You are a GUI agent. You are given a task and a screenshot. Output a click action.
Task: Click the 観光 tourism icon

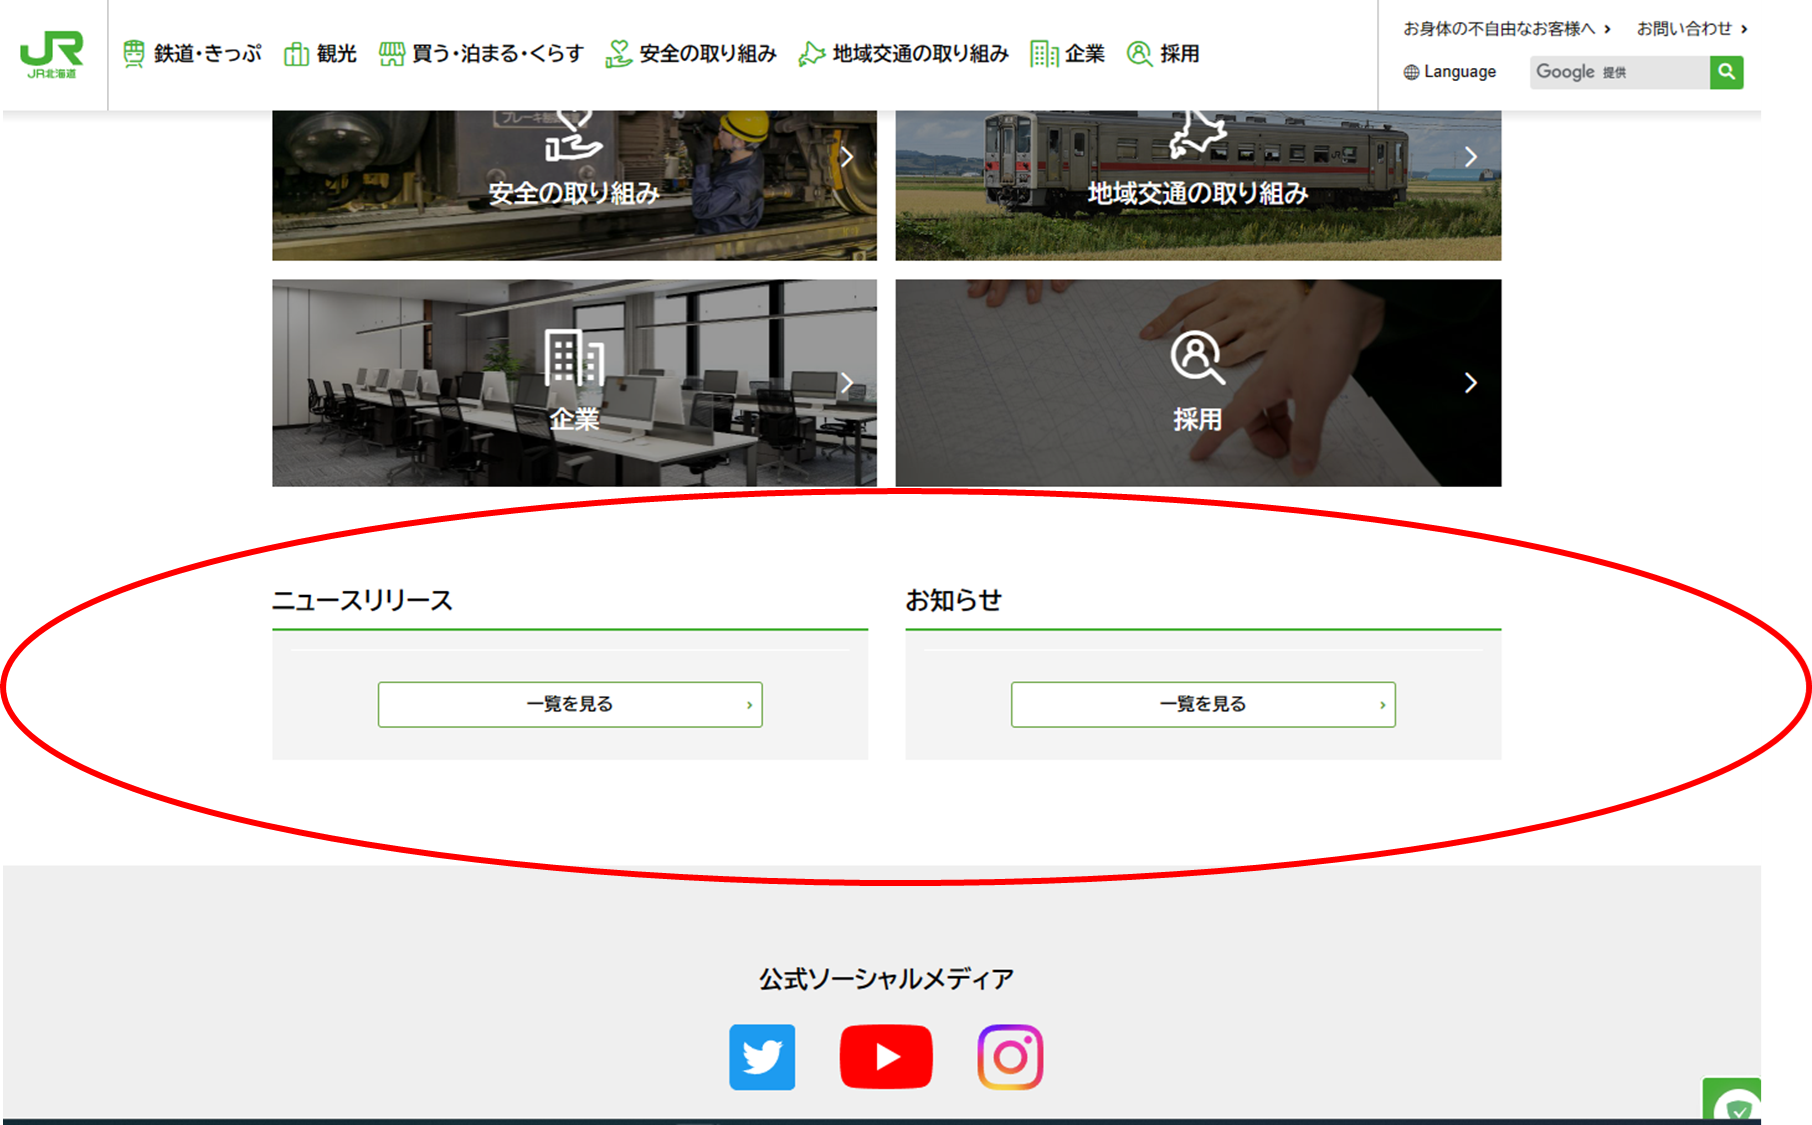pyautogui.click(x=295, y=54)
